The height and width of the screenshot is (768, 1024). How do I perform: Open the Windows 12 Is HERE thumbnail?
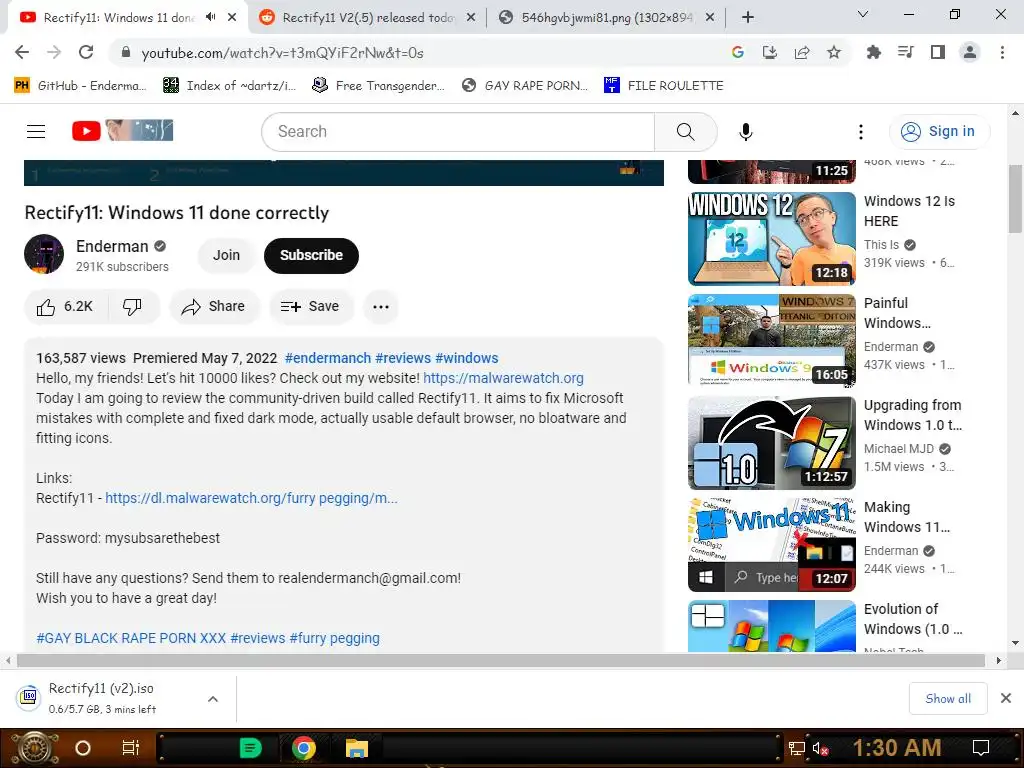(771, 238)
